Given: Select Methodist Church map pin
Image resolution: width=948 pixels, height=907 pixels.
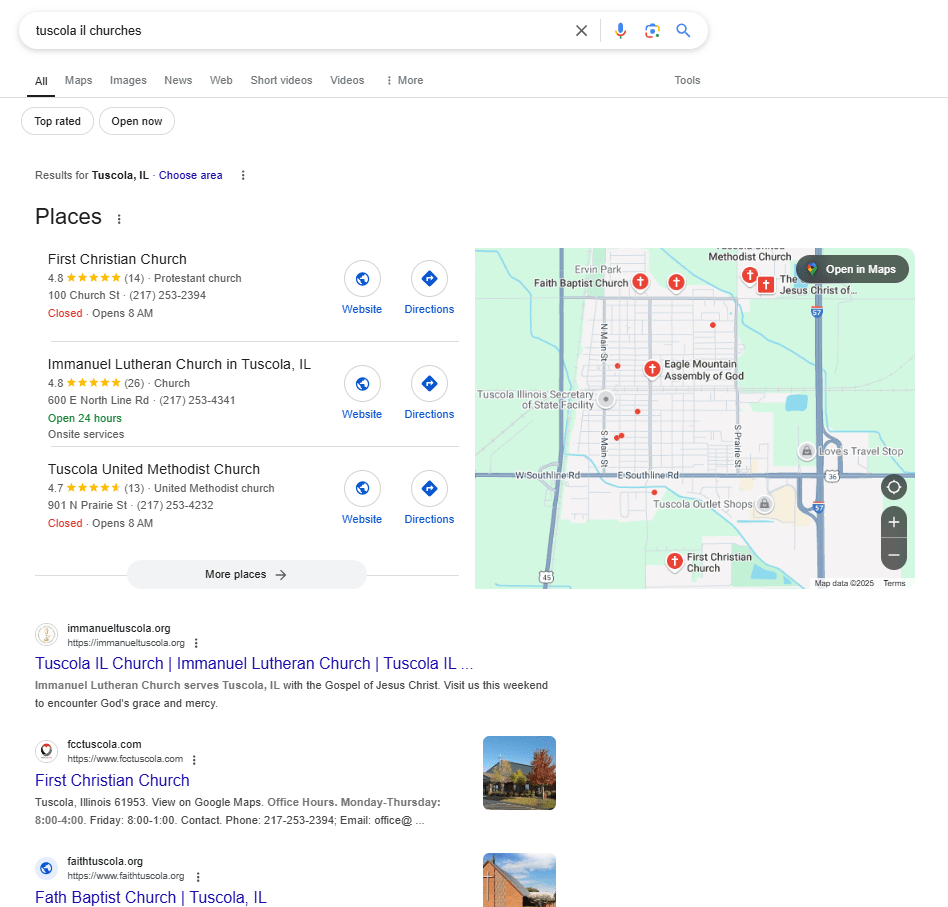Looking at the screenshot, I should tap(750, 275).
